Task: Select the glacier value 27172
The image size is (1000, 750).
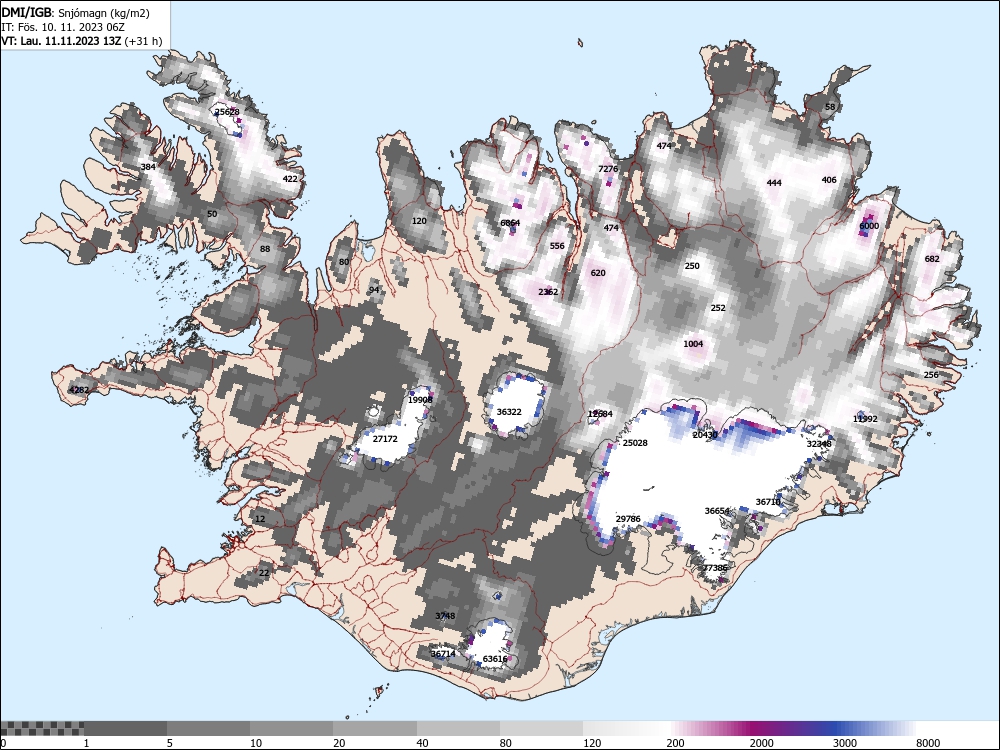Action: pyautogui.click(x=385, y=439)
